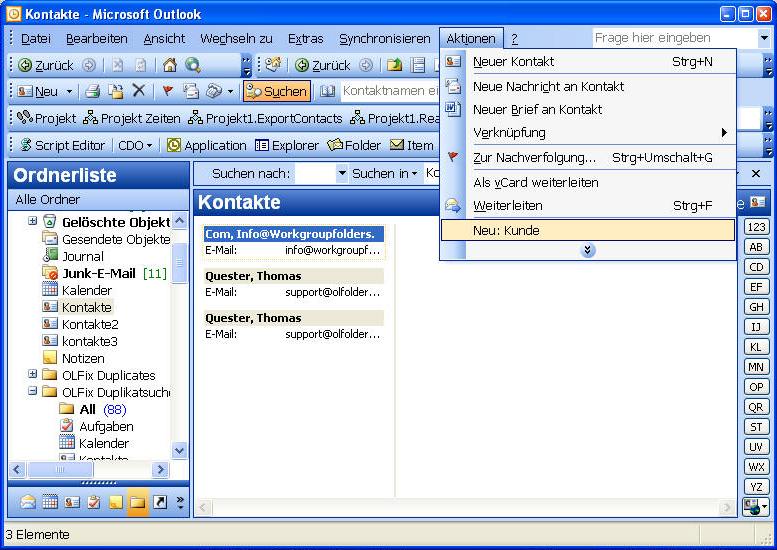Open the Wechseln zu menu
Viewport: 777px width, 550px height.
coord(236,39)
